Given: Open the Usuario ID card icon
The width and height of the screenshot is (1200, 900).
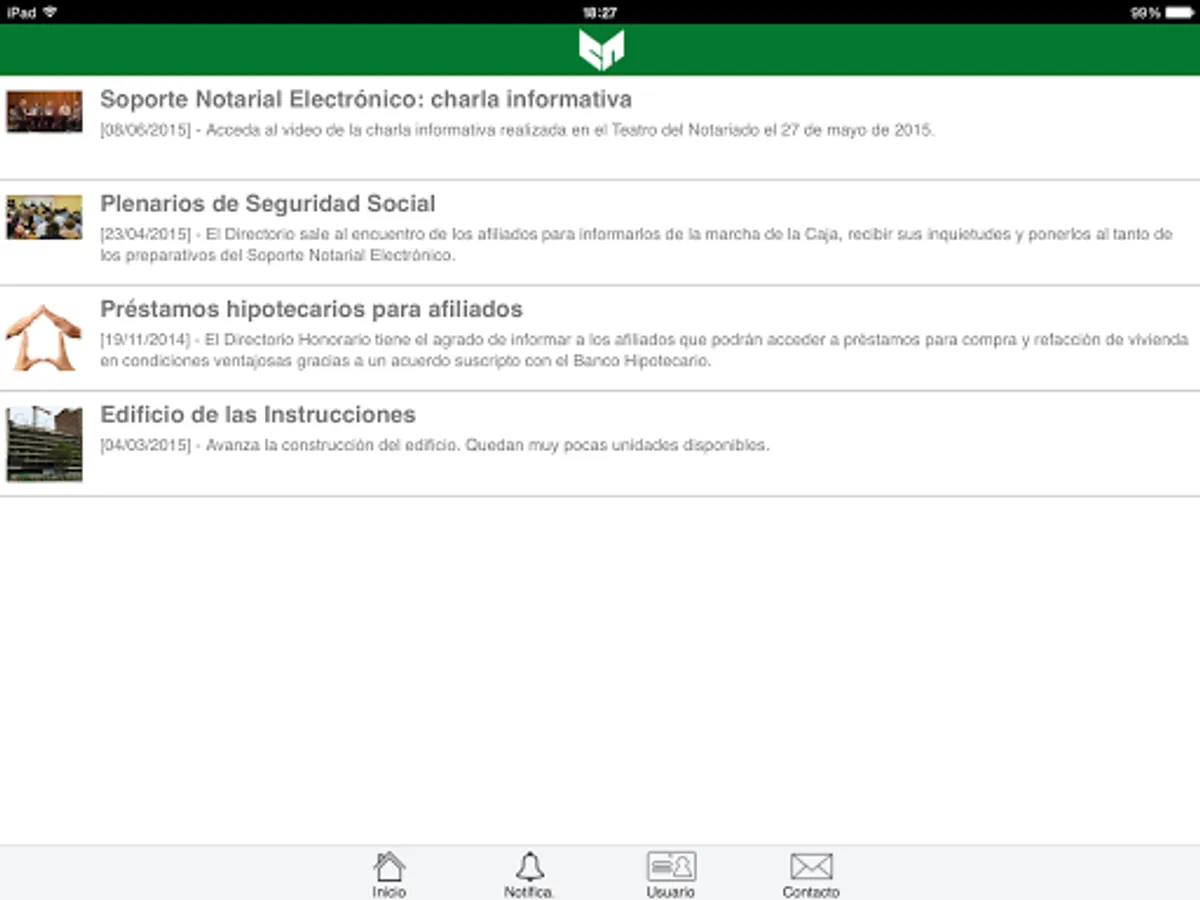Looking at the screenshot, I should 671,866.
